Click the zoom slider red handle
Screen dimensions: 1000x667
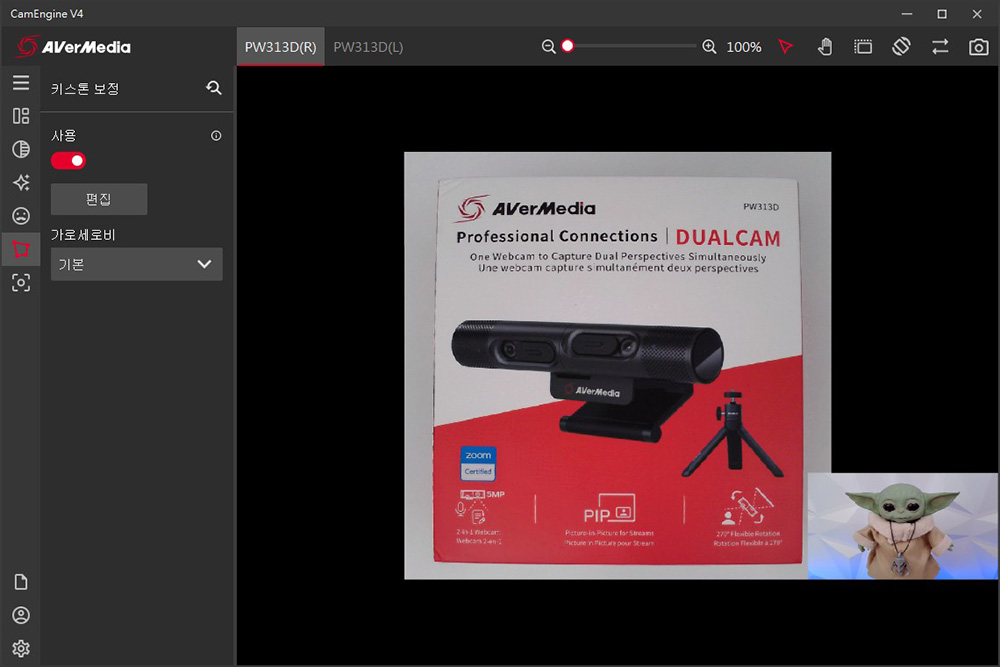click(x=568, y=46)
